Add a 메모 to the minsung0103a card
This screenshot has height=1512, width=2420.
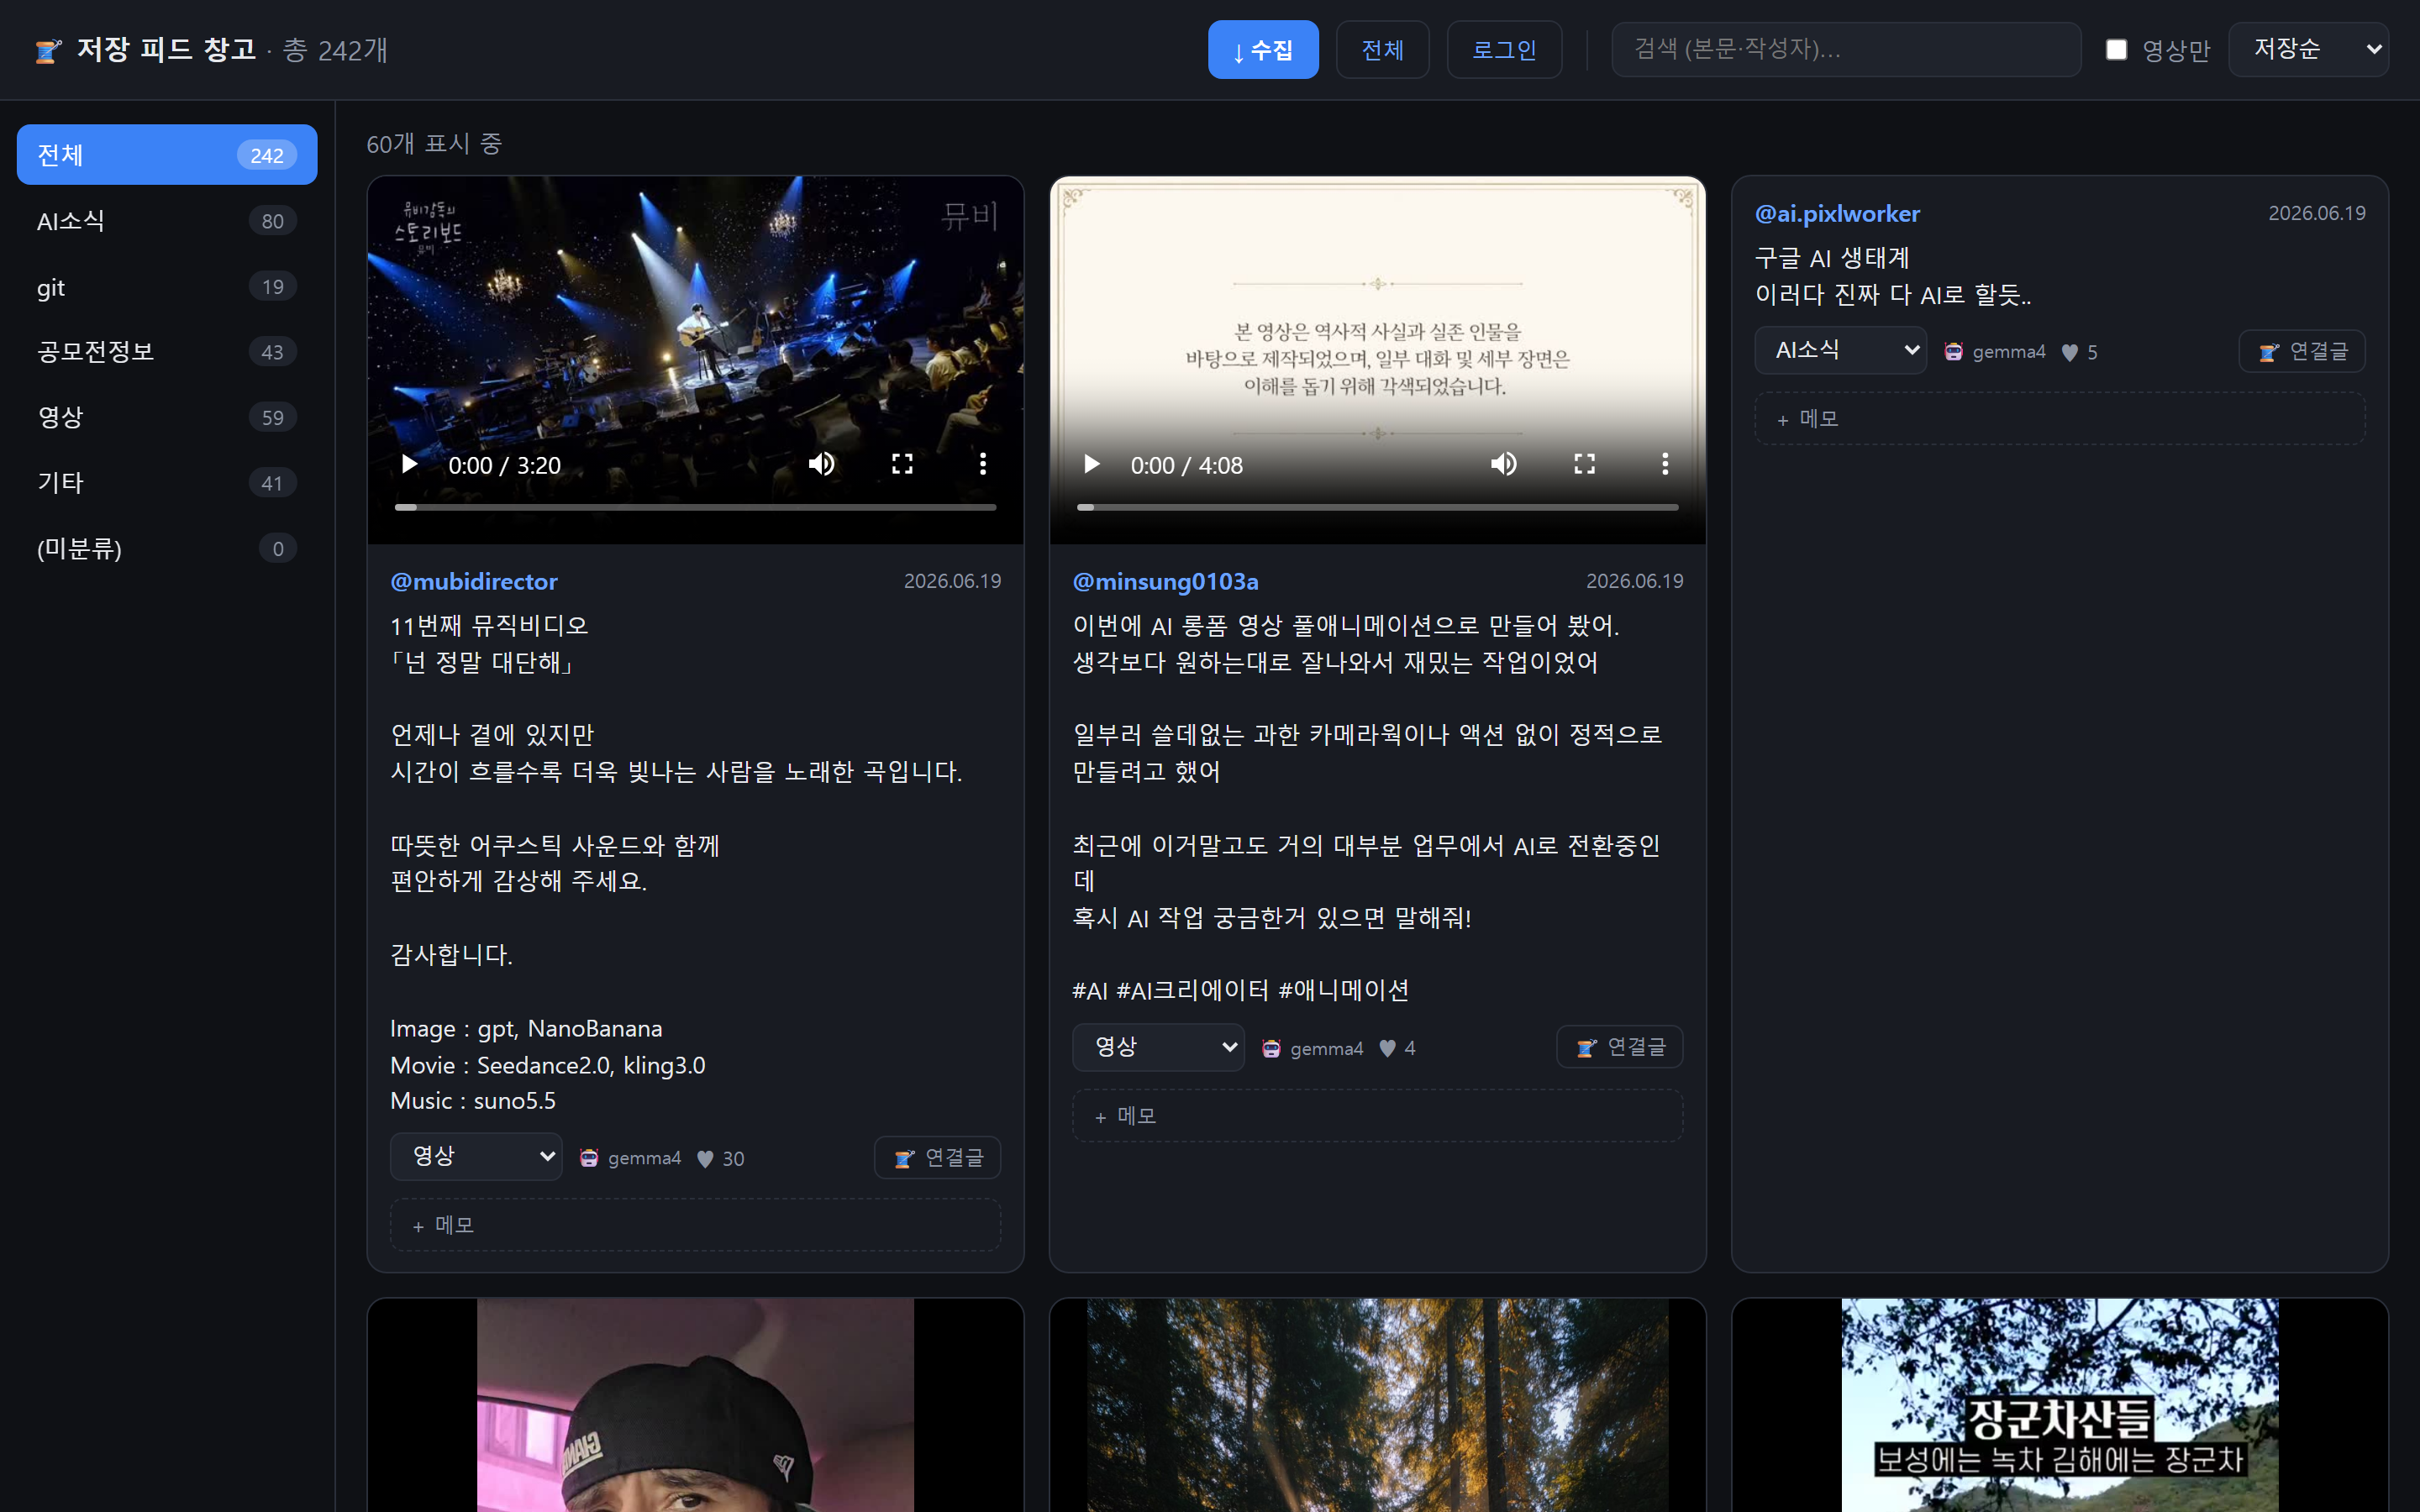1378,1116
